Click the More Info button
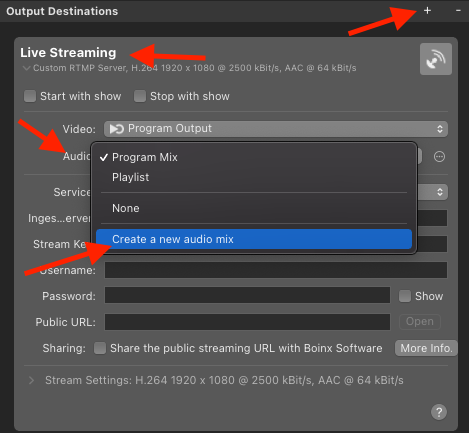This screenshot has width=469, height=433. 426,348
